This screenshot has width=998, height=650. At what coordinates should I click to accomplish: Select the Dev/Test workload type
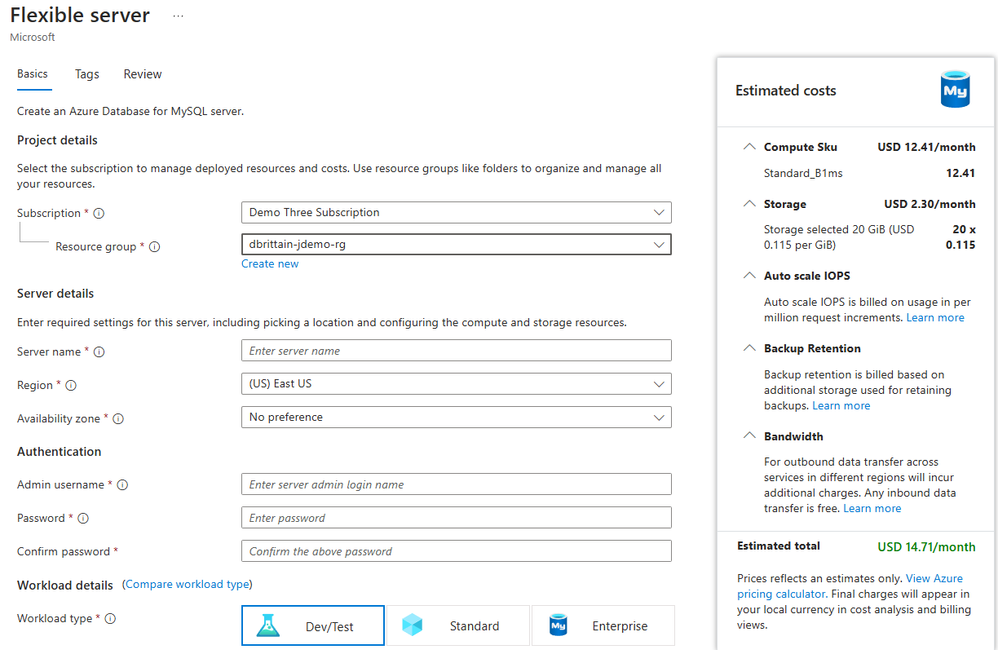[x=313, y=626]
